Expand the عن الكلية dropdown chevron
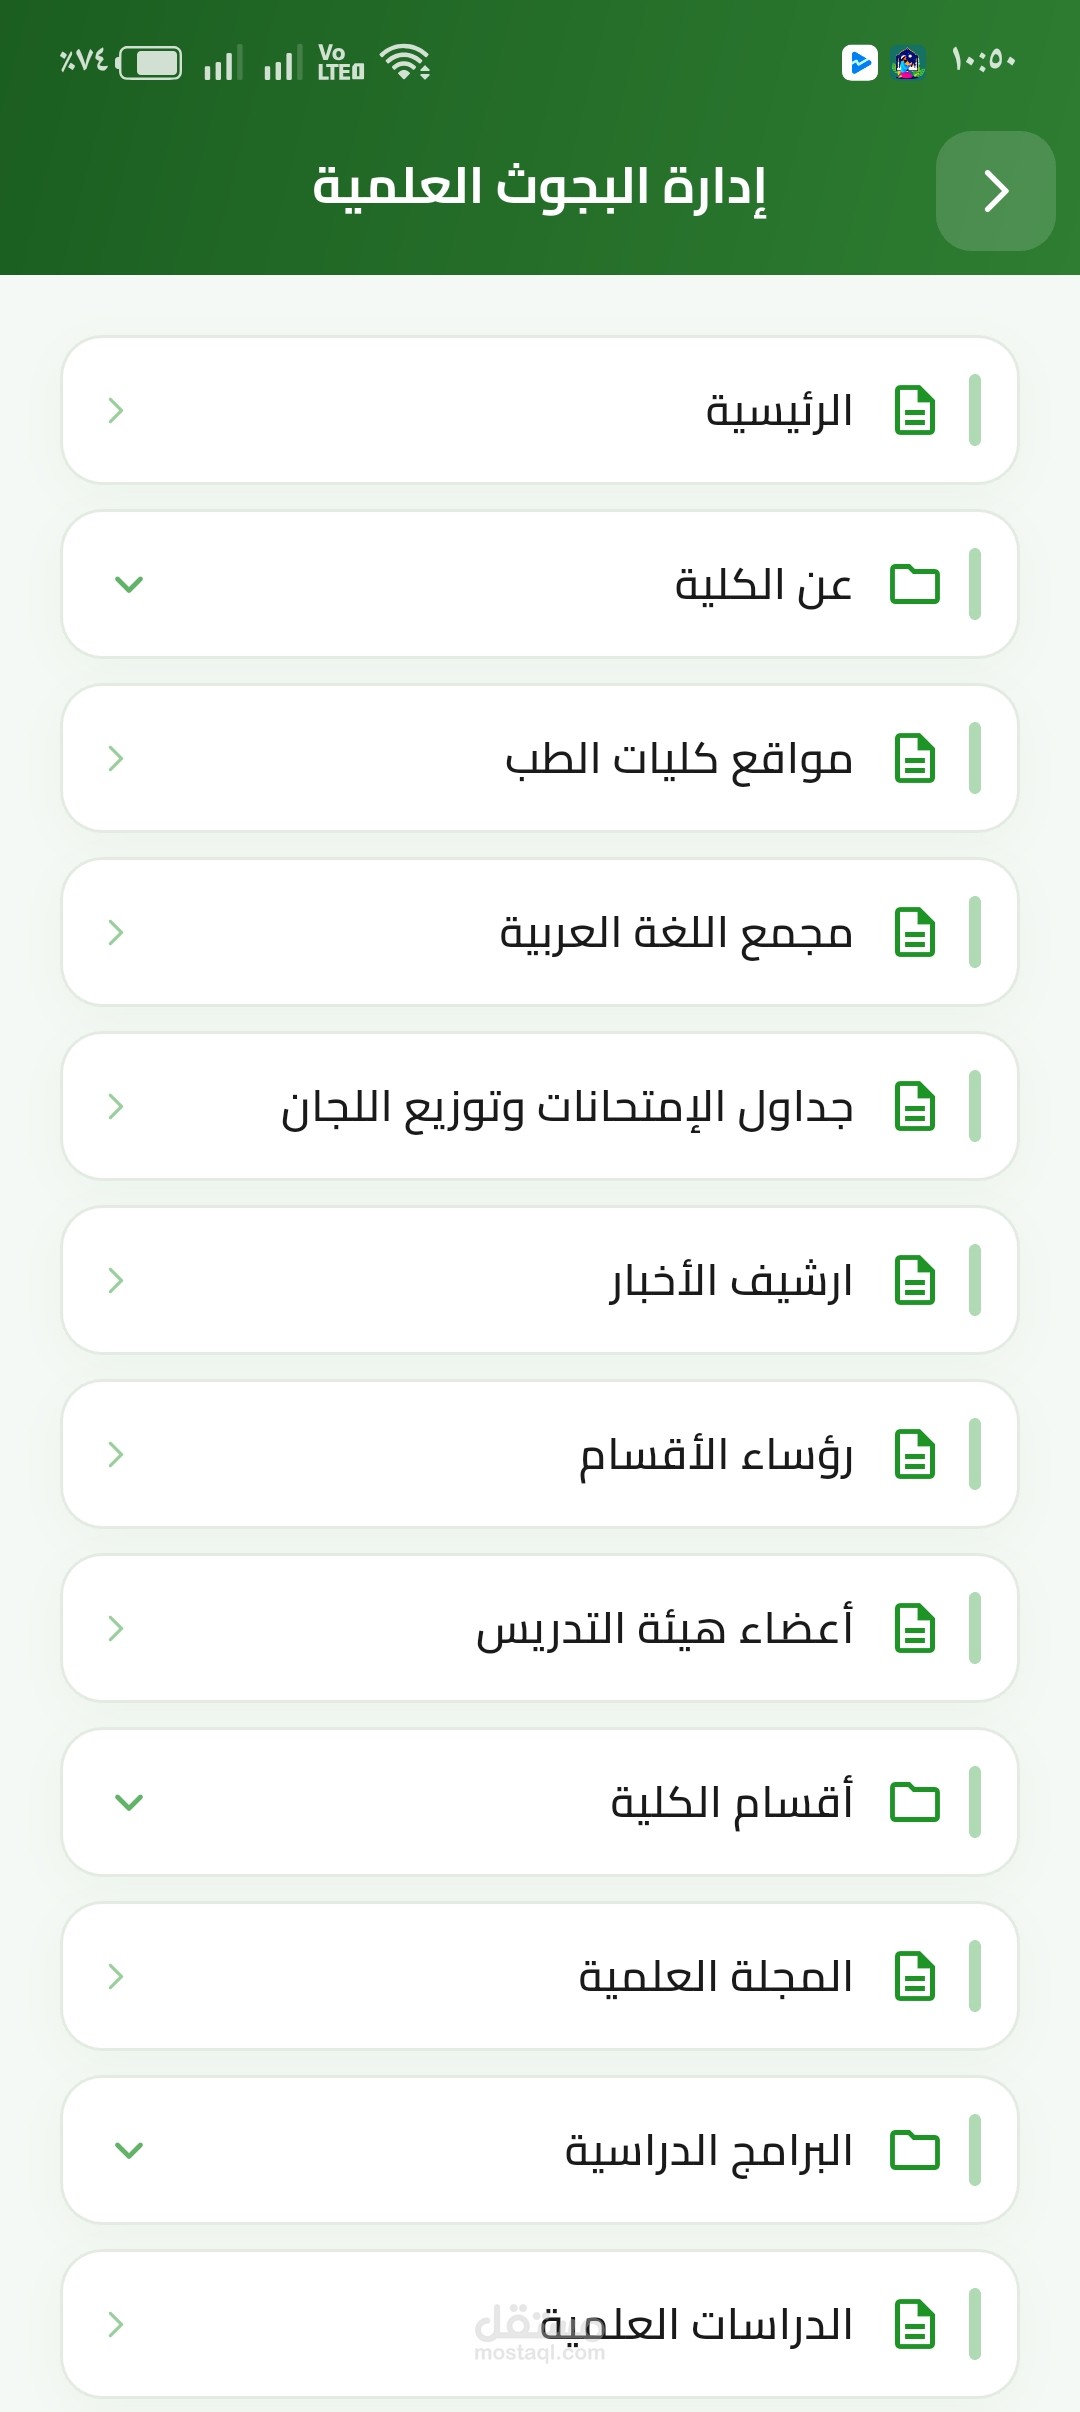Image resolution: width=1080 pixels, height=2412 pixels. tap(129, 585)
